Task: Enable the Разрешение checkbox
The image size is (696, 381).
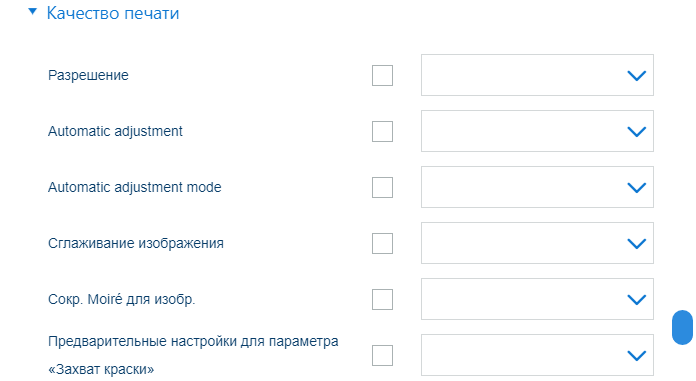Action: [x=382, y=75]
